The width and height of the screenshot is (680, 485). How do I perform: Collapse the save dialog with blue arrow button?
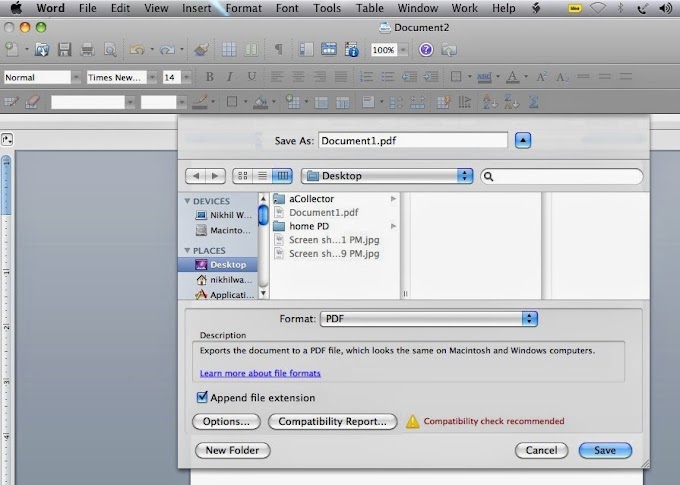(523, 141)
